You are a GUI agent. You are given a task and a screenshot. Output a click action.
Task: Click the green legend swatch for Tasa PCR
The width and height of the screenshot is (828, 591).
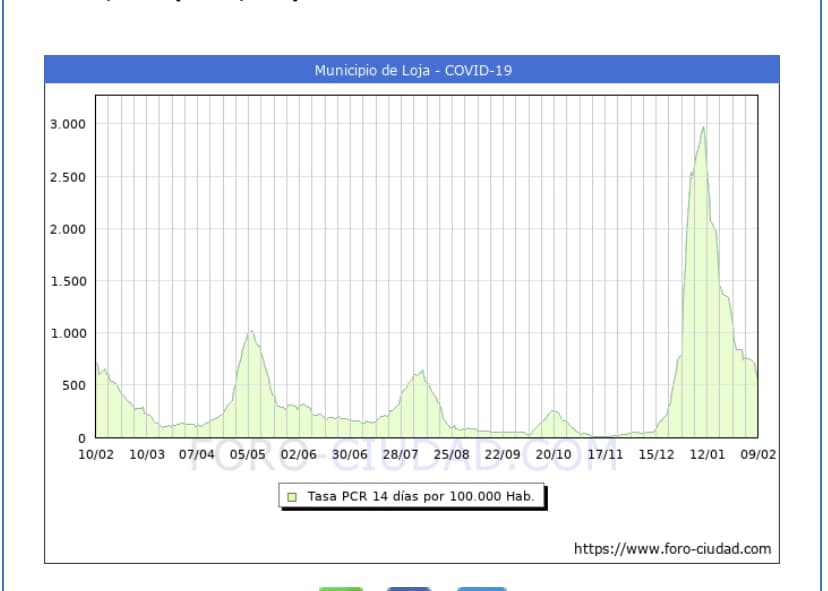(292, 496)
